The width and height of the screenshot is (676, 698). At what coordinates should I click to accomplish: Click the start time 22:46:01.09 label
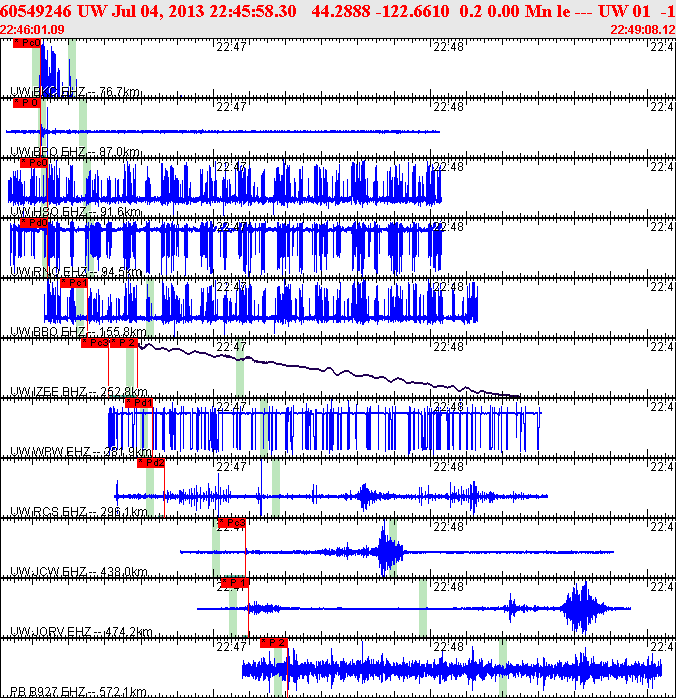(33, 29)
